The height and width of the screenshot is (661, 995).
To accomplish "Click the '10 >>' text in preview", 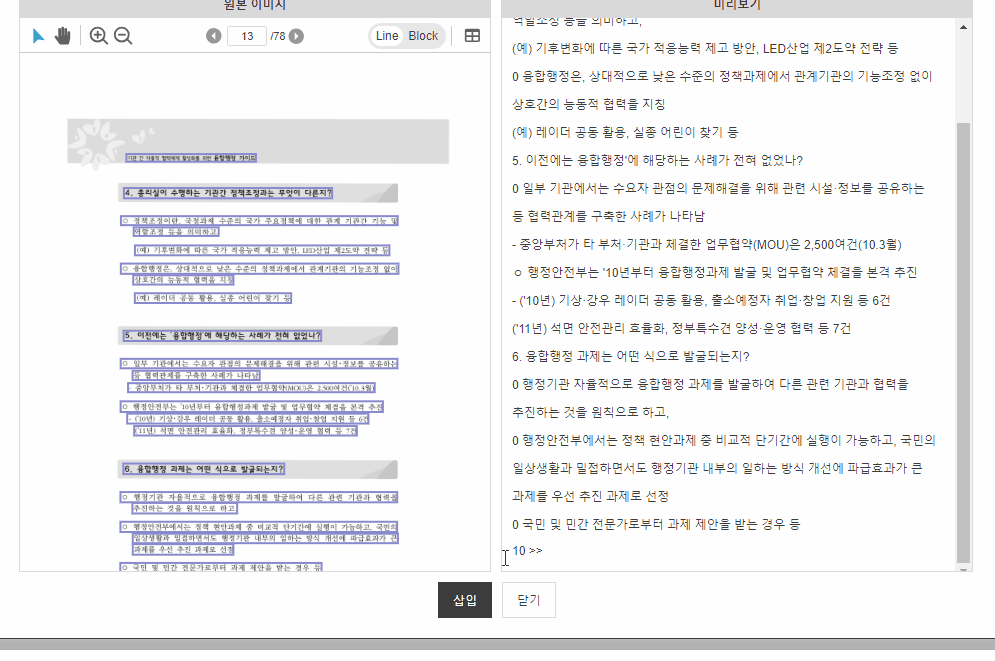I will (x=527, y=551).
